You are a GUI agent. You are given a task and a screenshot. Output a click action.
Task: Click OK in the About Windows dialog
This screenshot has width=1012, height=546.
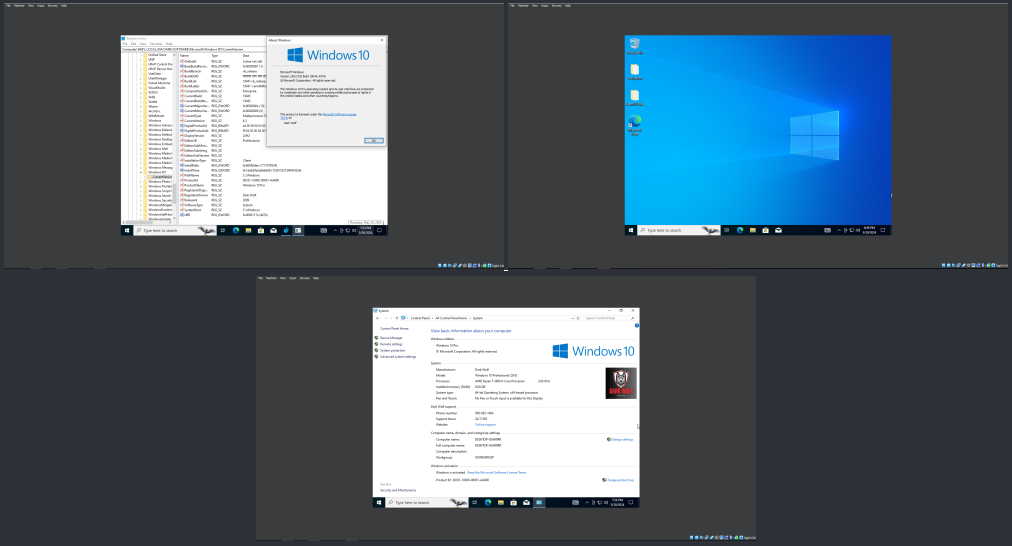coord(374,140)
